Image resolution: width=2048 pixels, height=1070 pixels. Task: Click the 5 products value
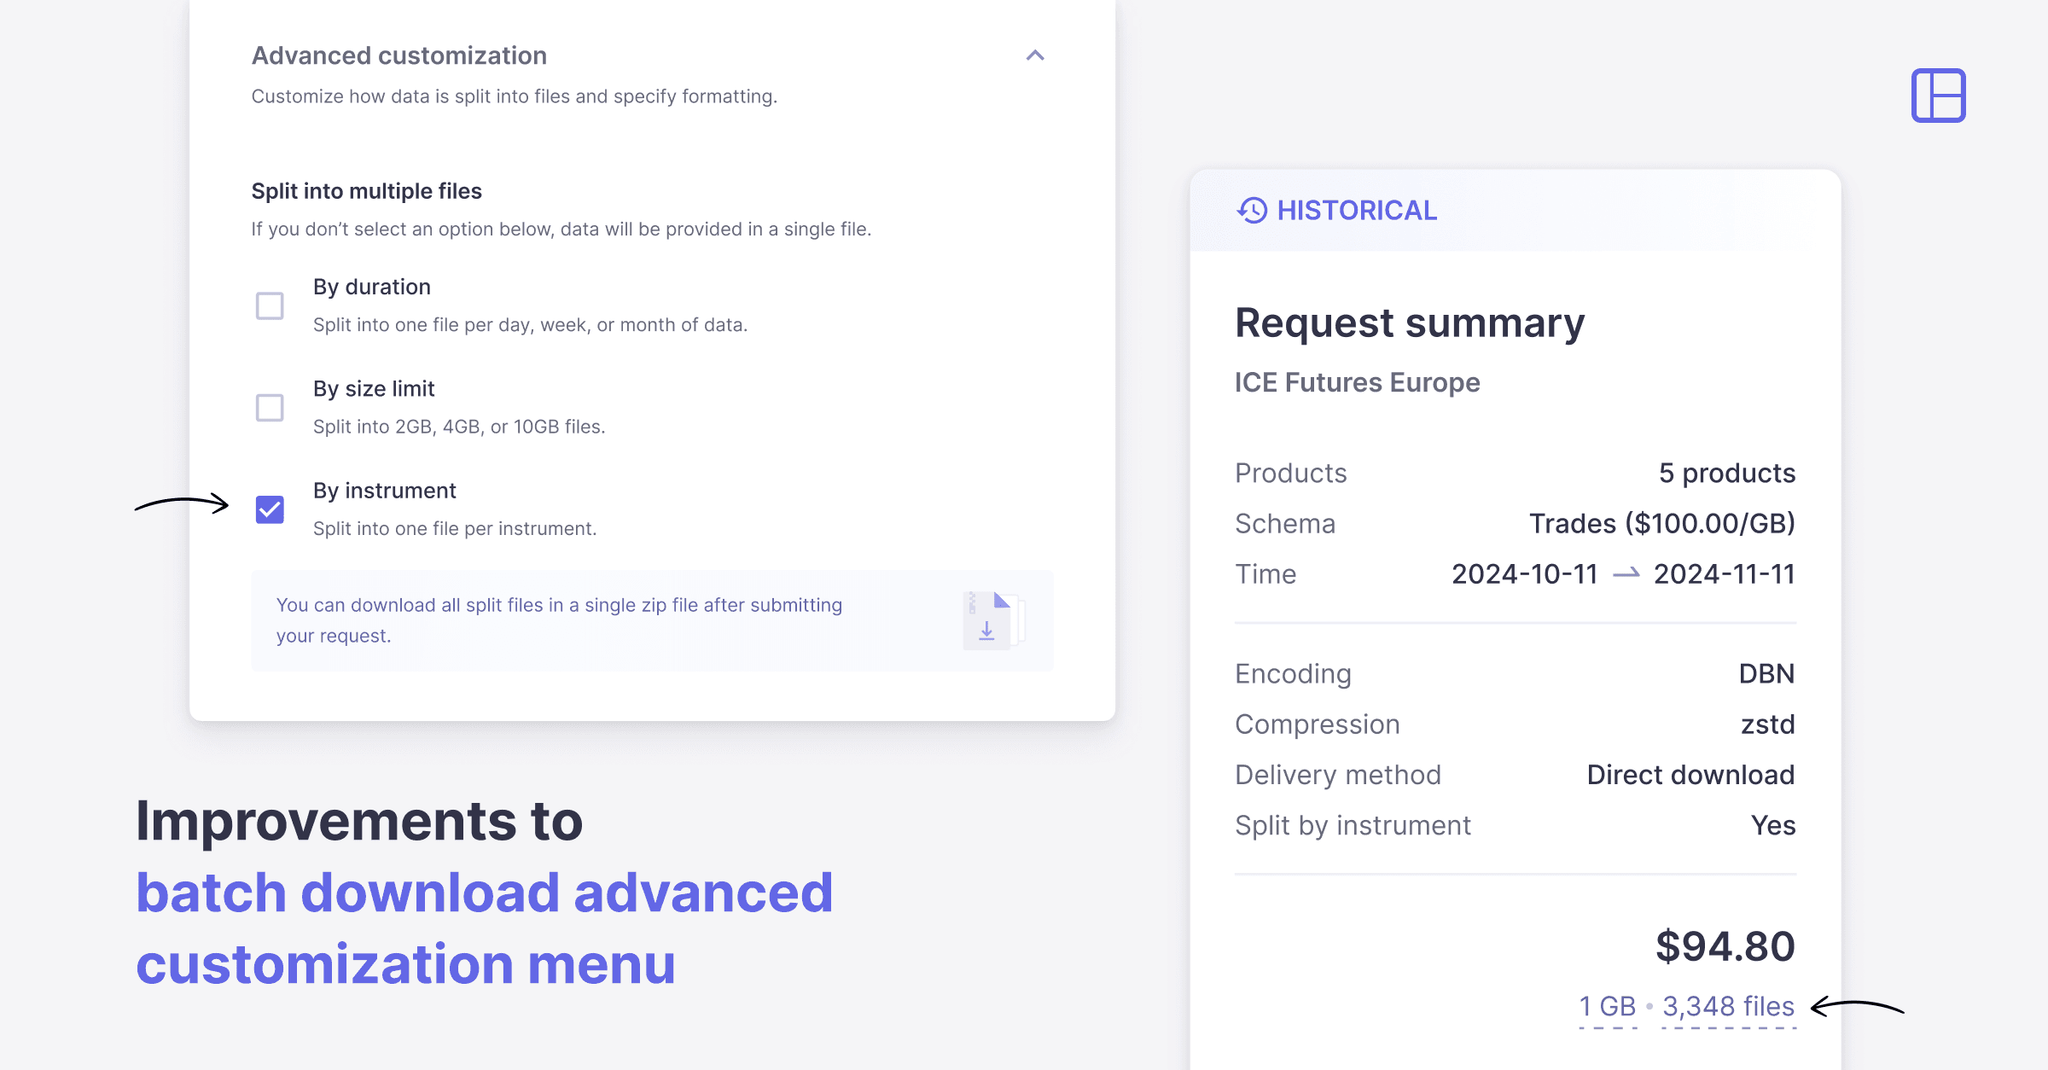[x=1727, y=473]
